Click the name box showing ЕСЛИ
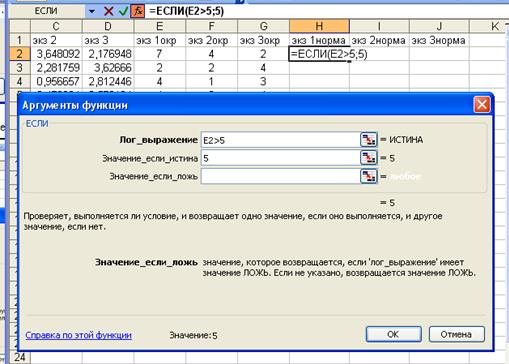 pyautogui.click(x=46, y=11)
